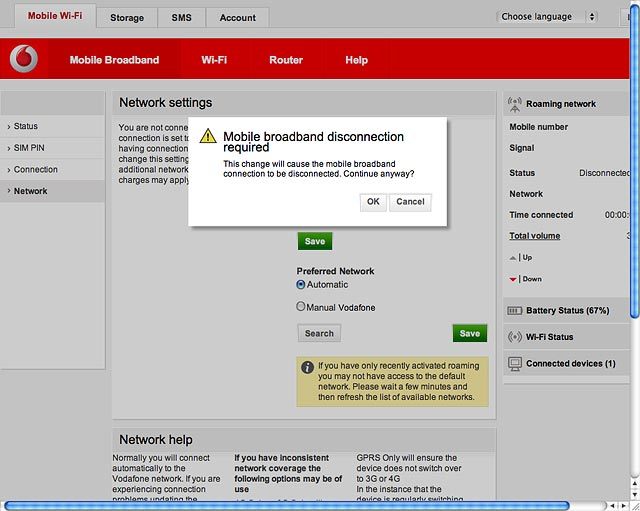Viewport: 640px width, 511px height.
Task: Open Connection in left sidebar
Action: coord(52,169)
